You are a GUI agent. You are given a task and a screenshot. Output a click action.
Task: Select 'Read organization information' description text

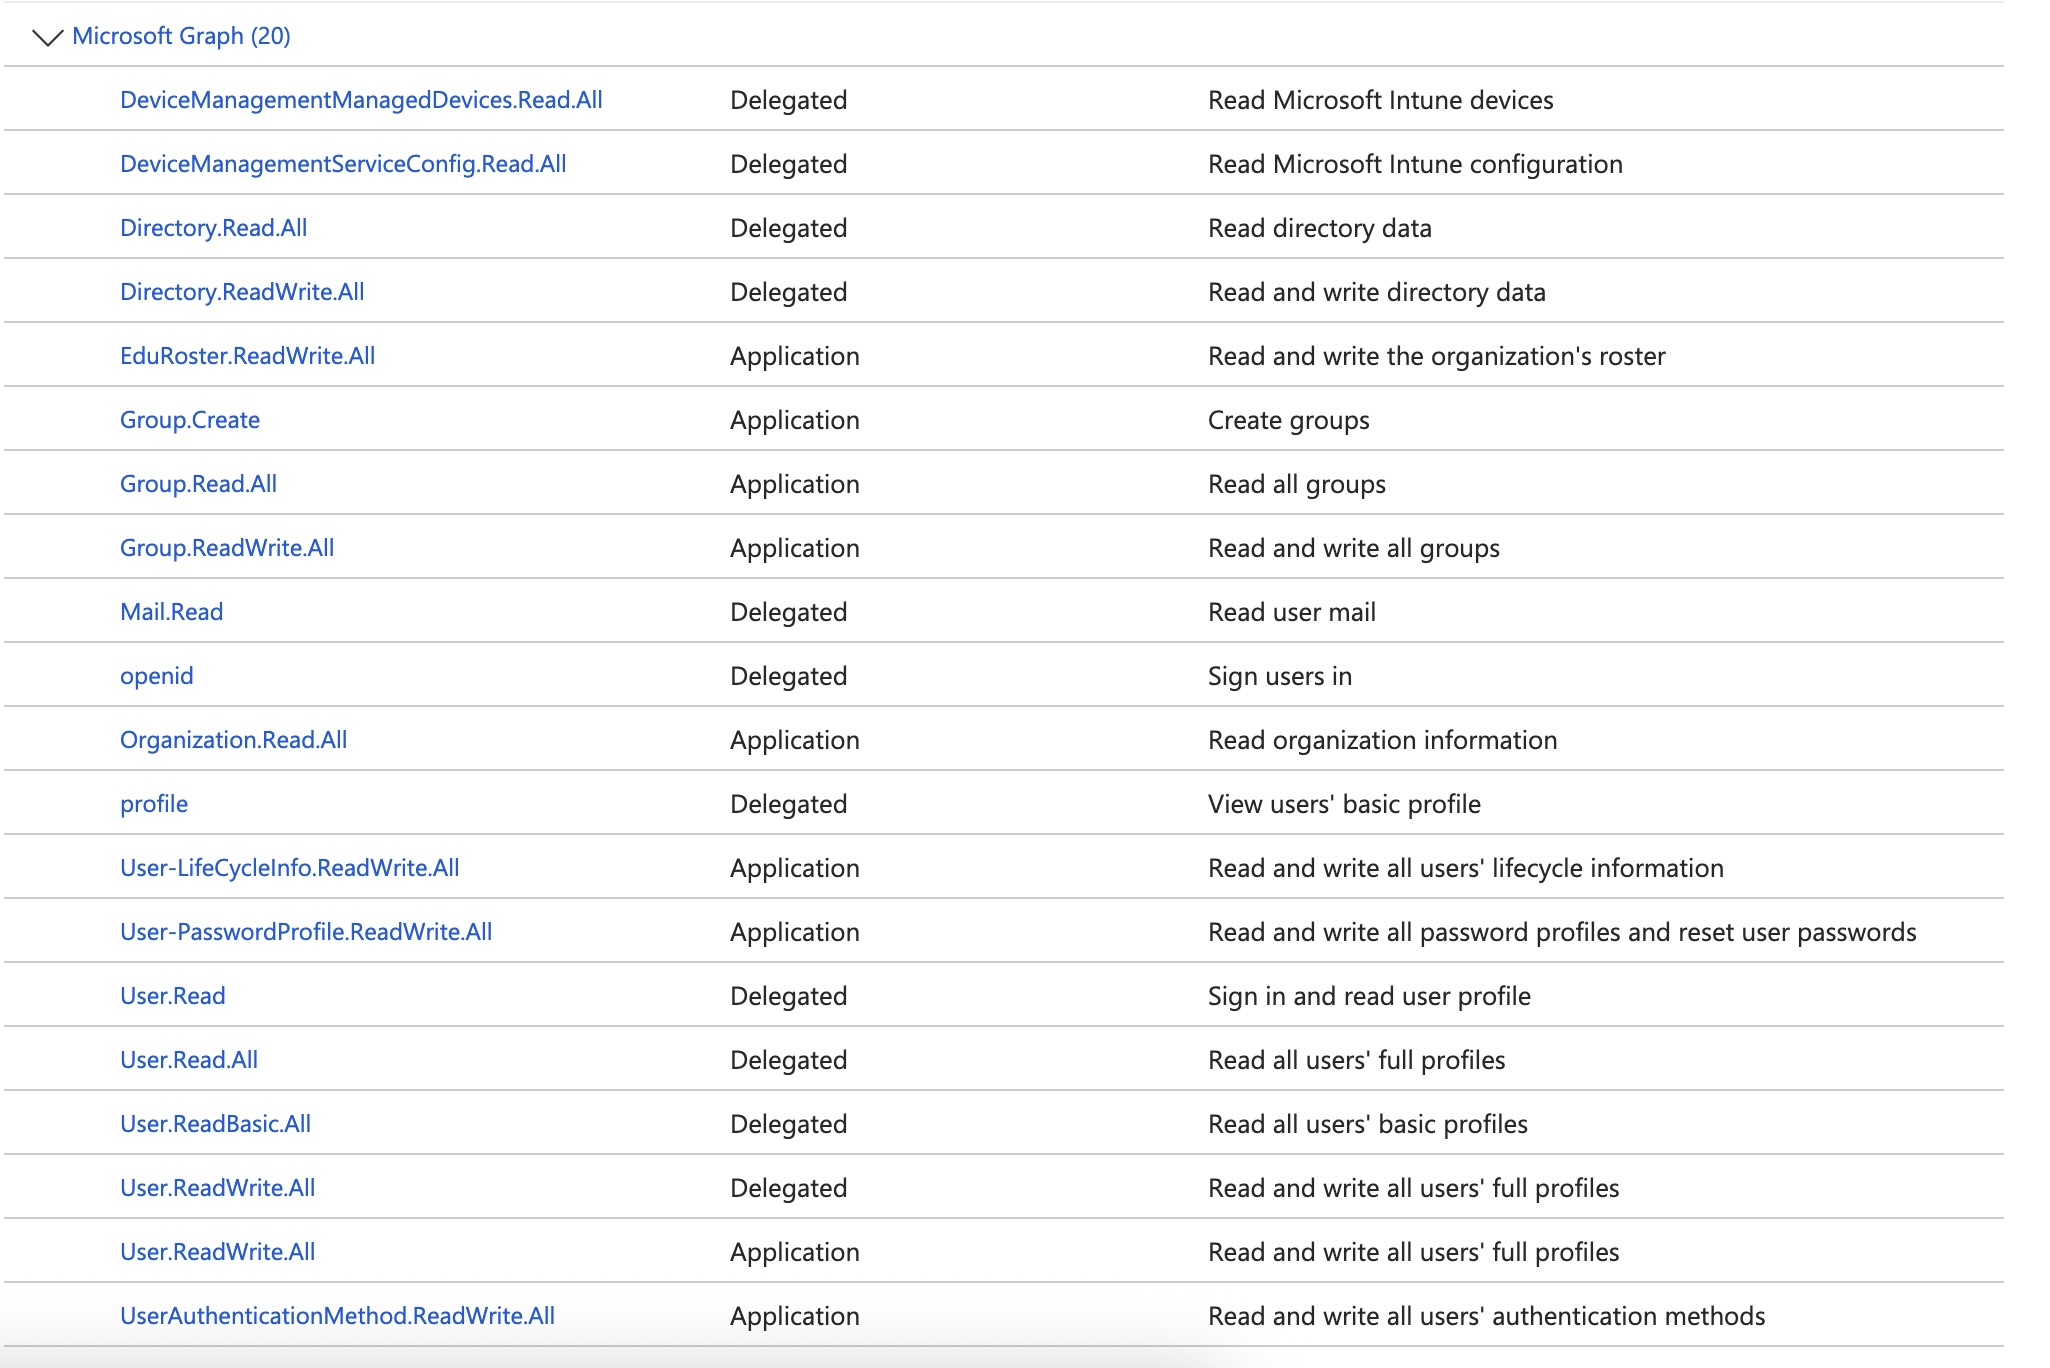[1382, 740]
